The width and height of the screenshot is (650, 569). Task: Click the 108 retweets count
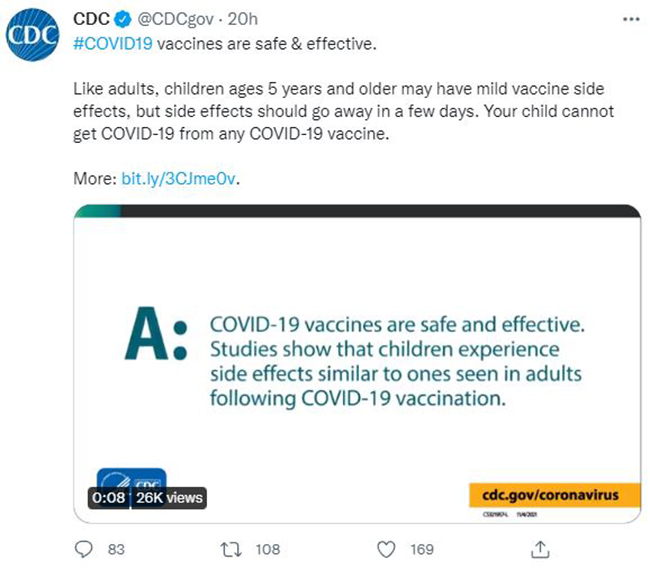268,550
